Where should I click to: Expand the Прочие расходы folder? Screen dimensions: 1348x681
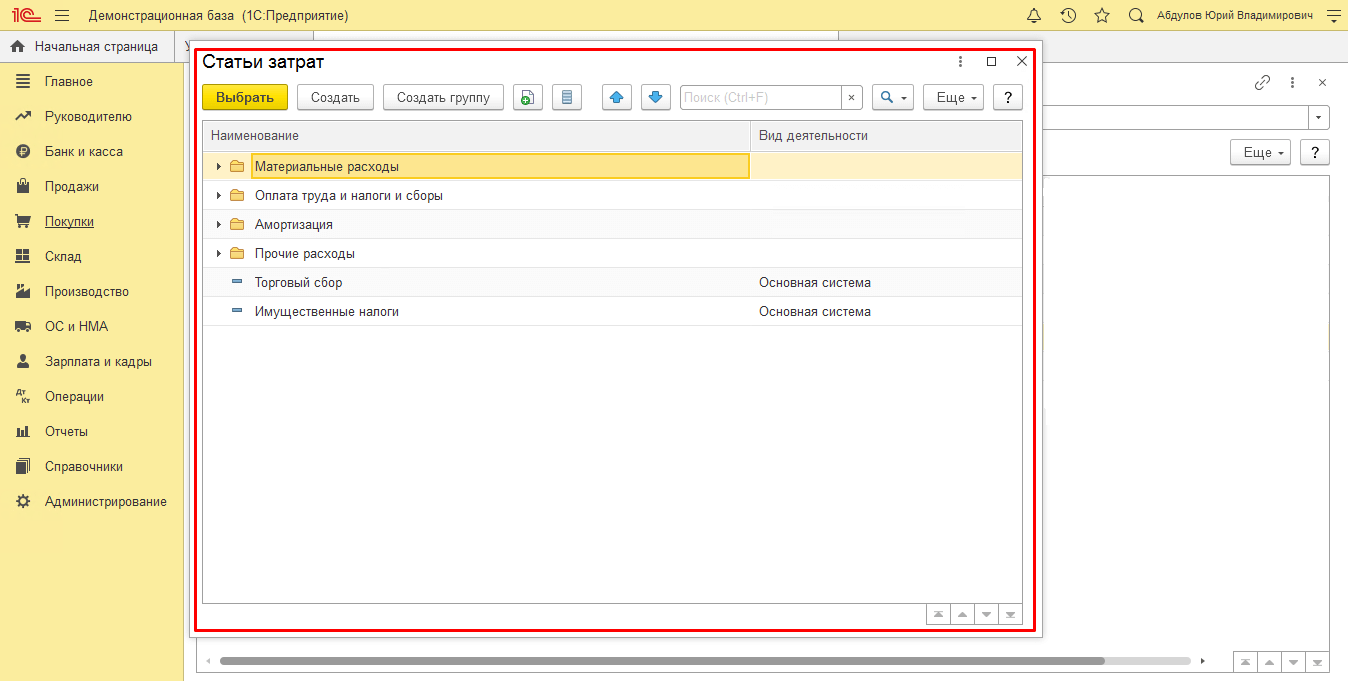point(219,254)
